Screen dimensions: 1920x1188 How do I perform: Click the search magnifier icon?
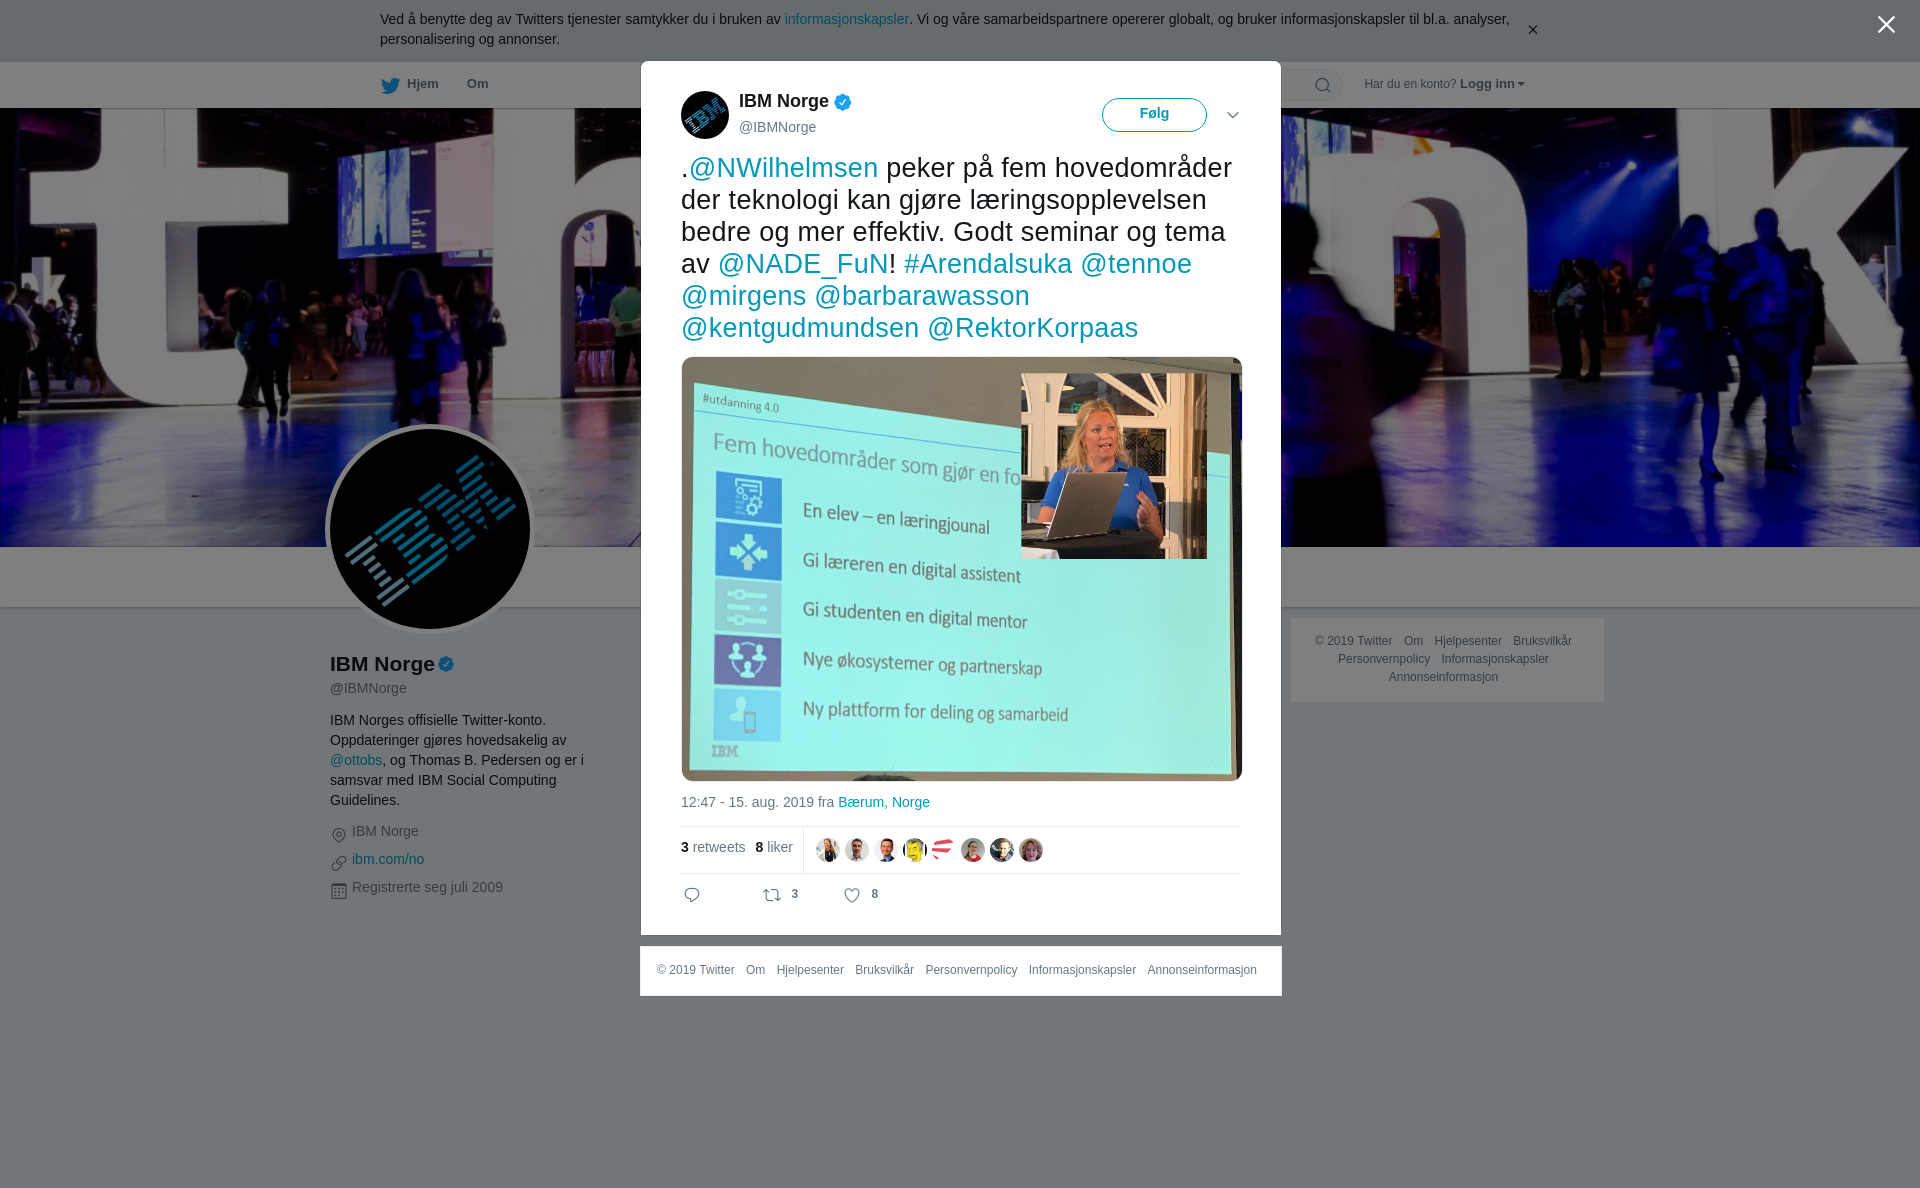click(1323, 85)
